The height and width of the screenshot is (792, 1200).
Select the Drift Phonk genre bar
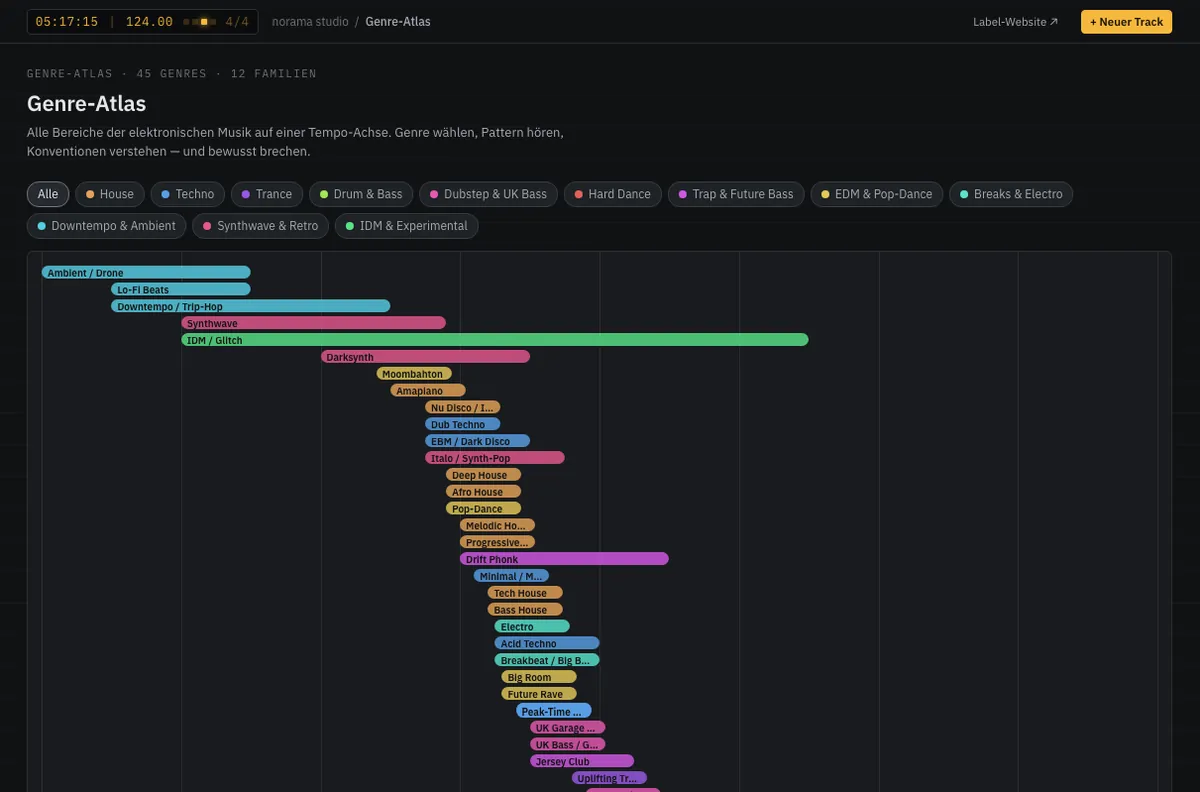click(x=564, y=559)
